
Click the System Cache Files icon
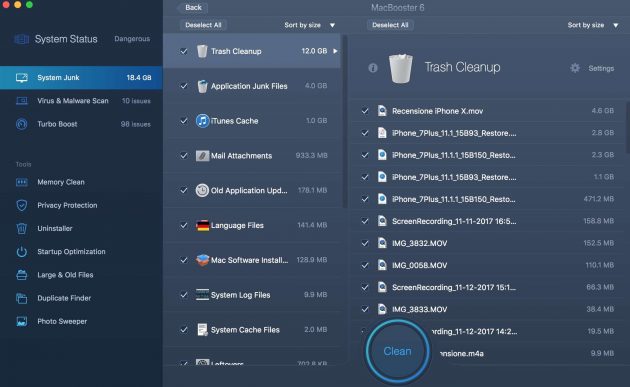coord(202,330)
